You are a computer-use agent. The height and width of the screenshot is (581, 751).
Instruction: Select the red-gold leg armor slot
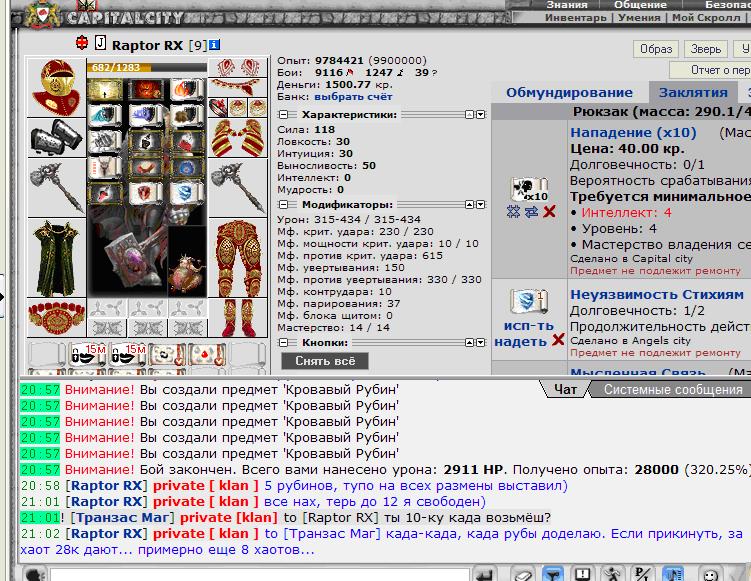(x=238, y=258)
